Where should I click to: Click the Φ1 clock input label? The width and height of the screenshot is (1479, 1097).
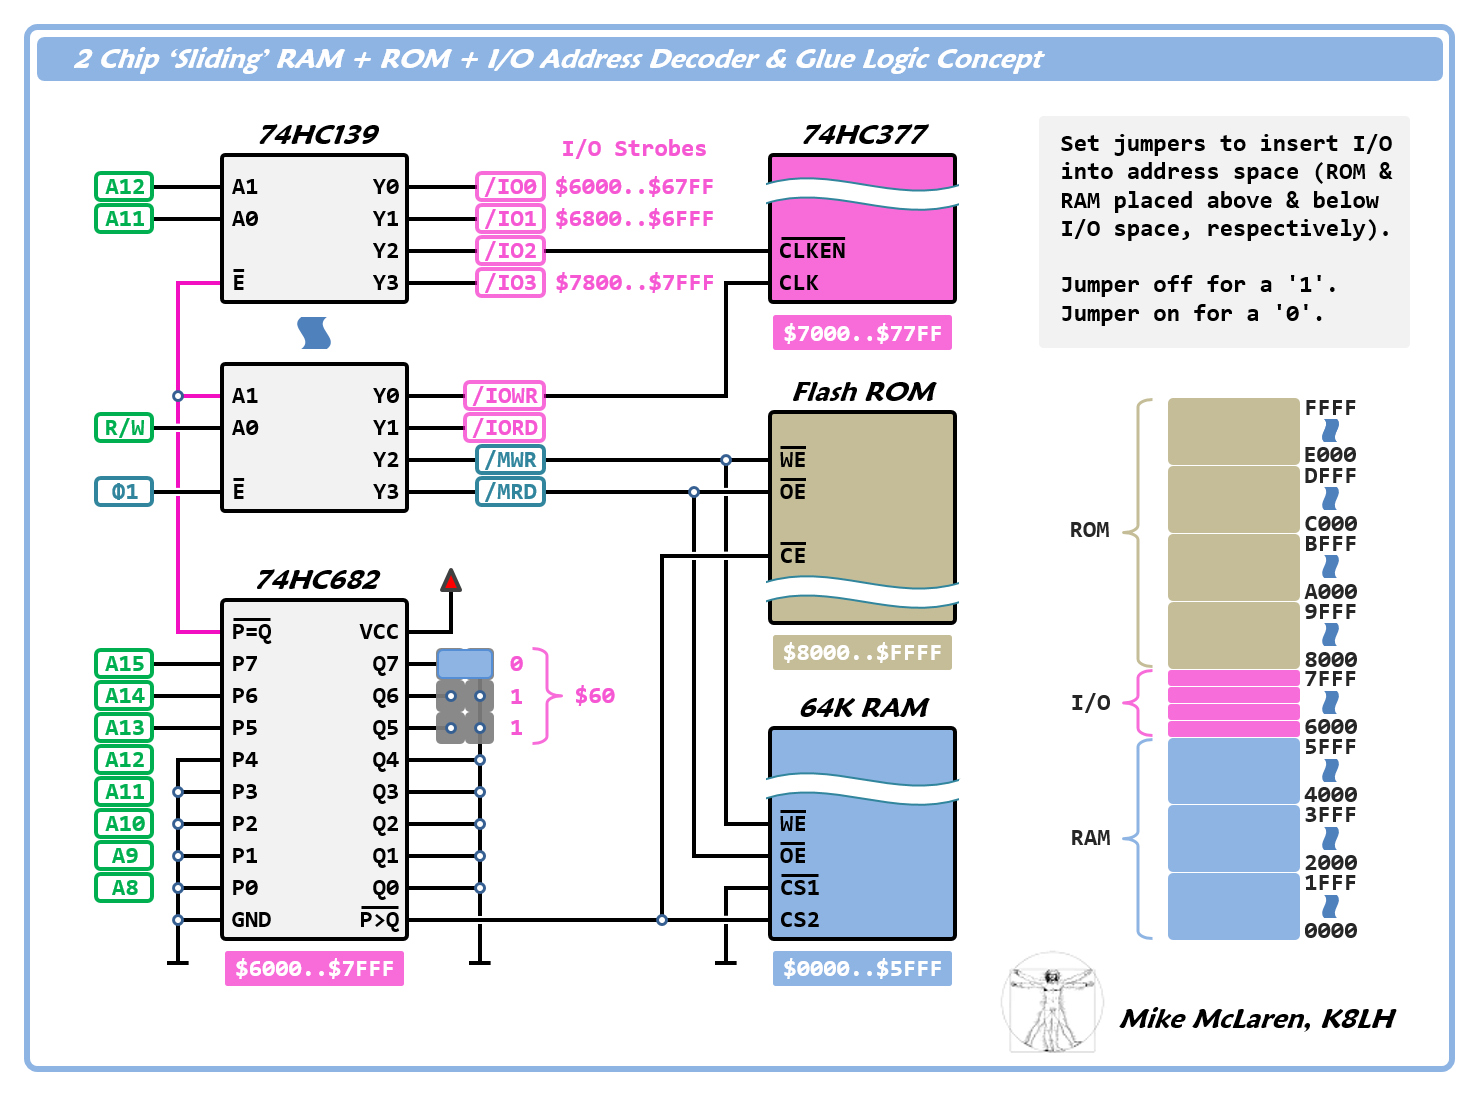point(124,492)
